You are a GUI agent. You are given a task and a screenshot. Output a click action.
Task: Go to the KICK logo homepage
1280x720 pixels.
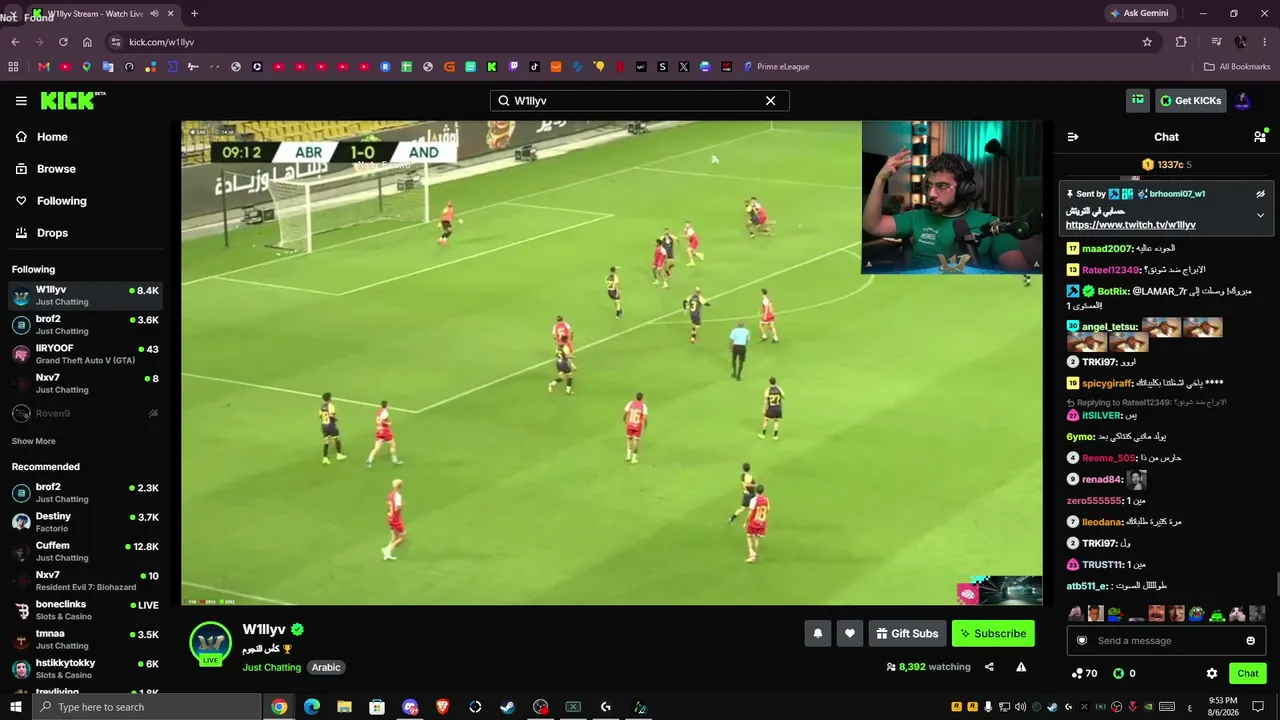coord(72,100)
